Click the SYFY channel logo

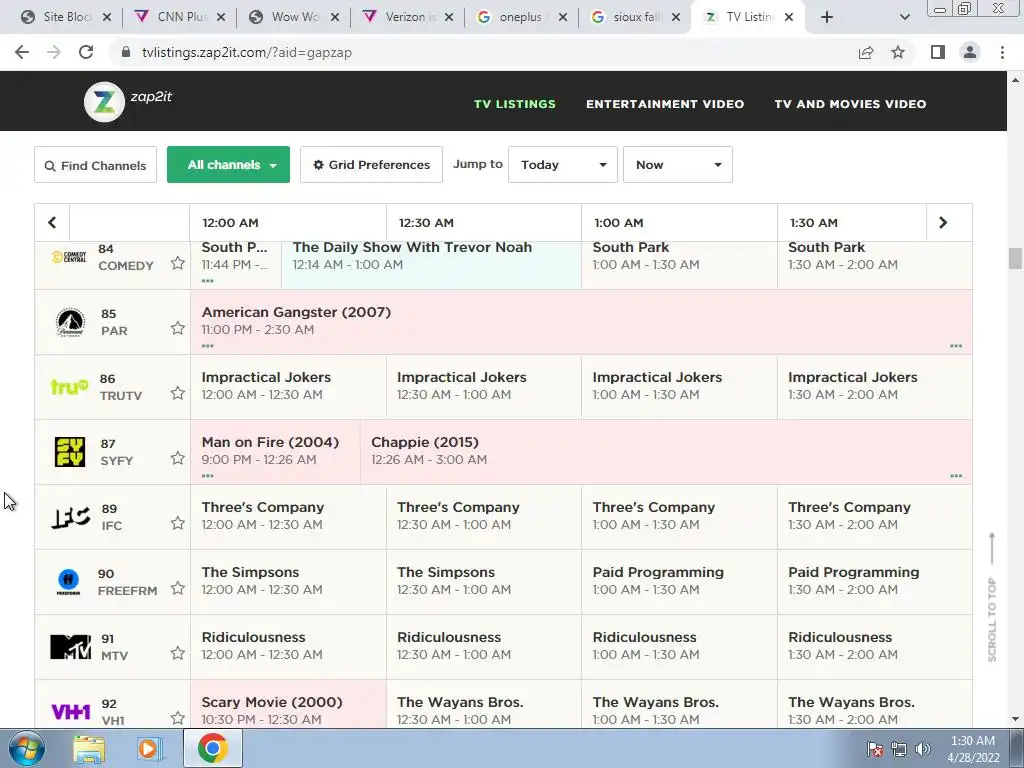point(70,452)
